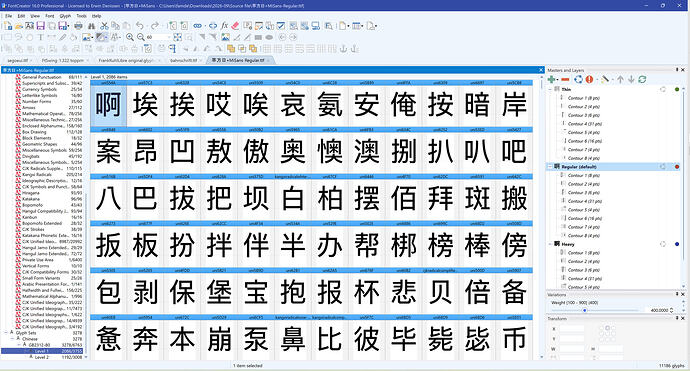690x371 pixels.
Task: Click the green plus Add master icon
Action: point(551,79)
